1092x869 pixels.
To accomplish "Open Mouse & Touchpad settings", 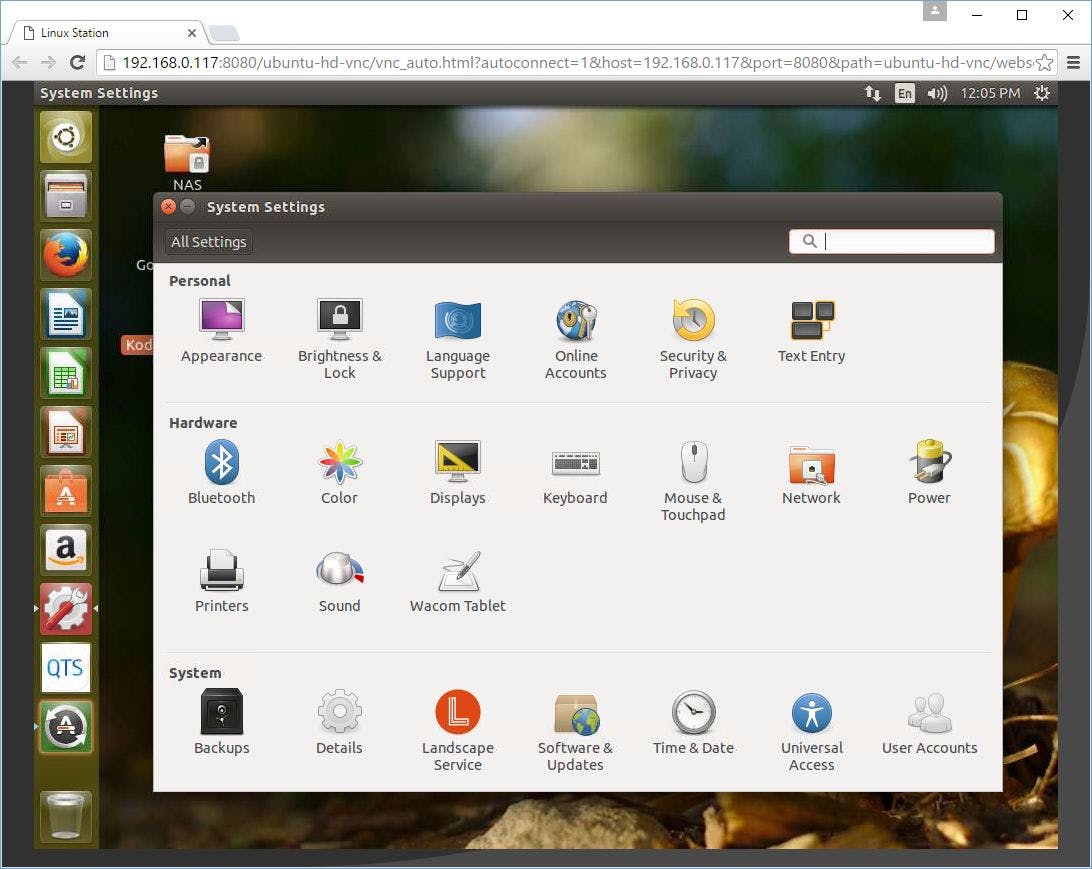I will click(693, 482).
